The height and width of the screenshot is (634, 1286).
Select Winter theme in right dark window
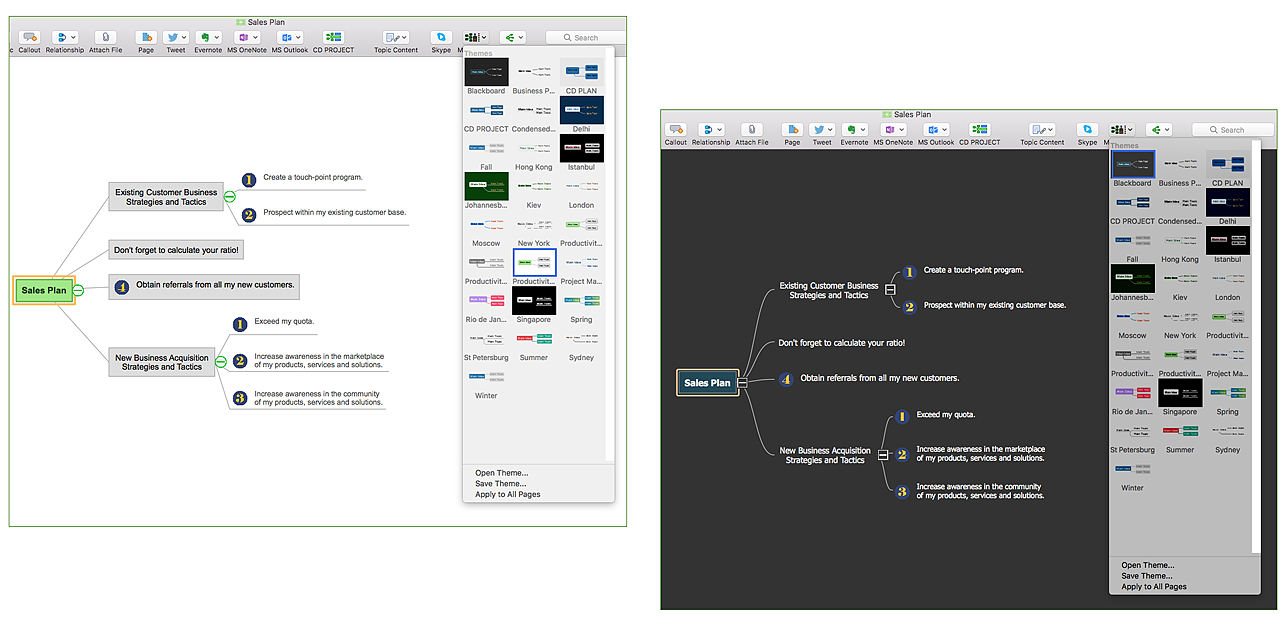click(x=1132, y=469)
